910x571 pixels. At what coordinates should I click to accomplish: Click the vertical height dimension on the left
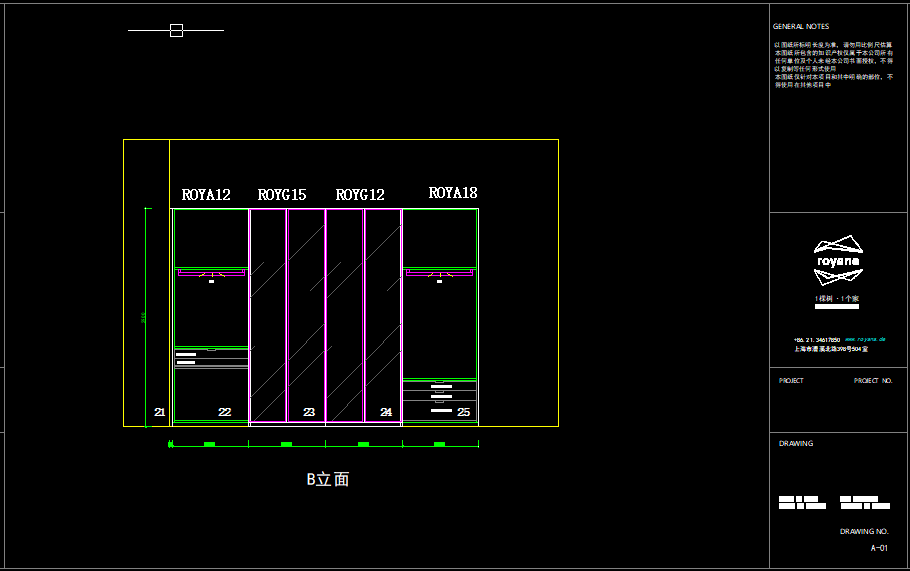click(x=147, y=317)
